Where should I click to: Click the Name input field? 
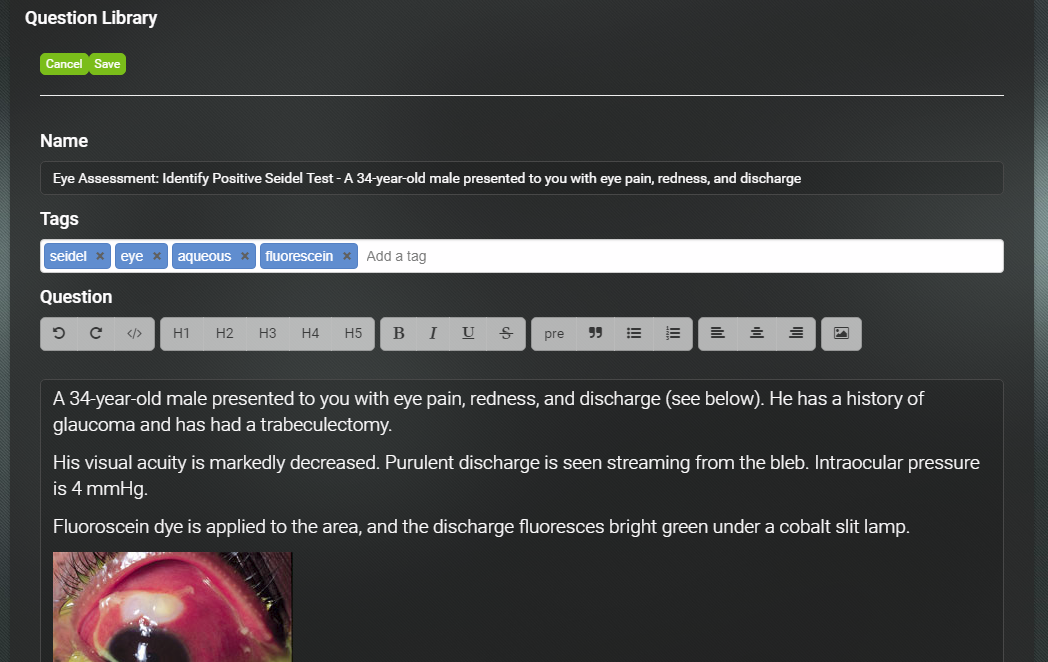tap(521, 178)
